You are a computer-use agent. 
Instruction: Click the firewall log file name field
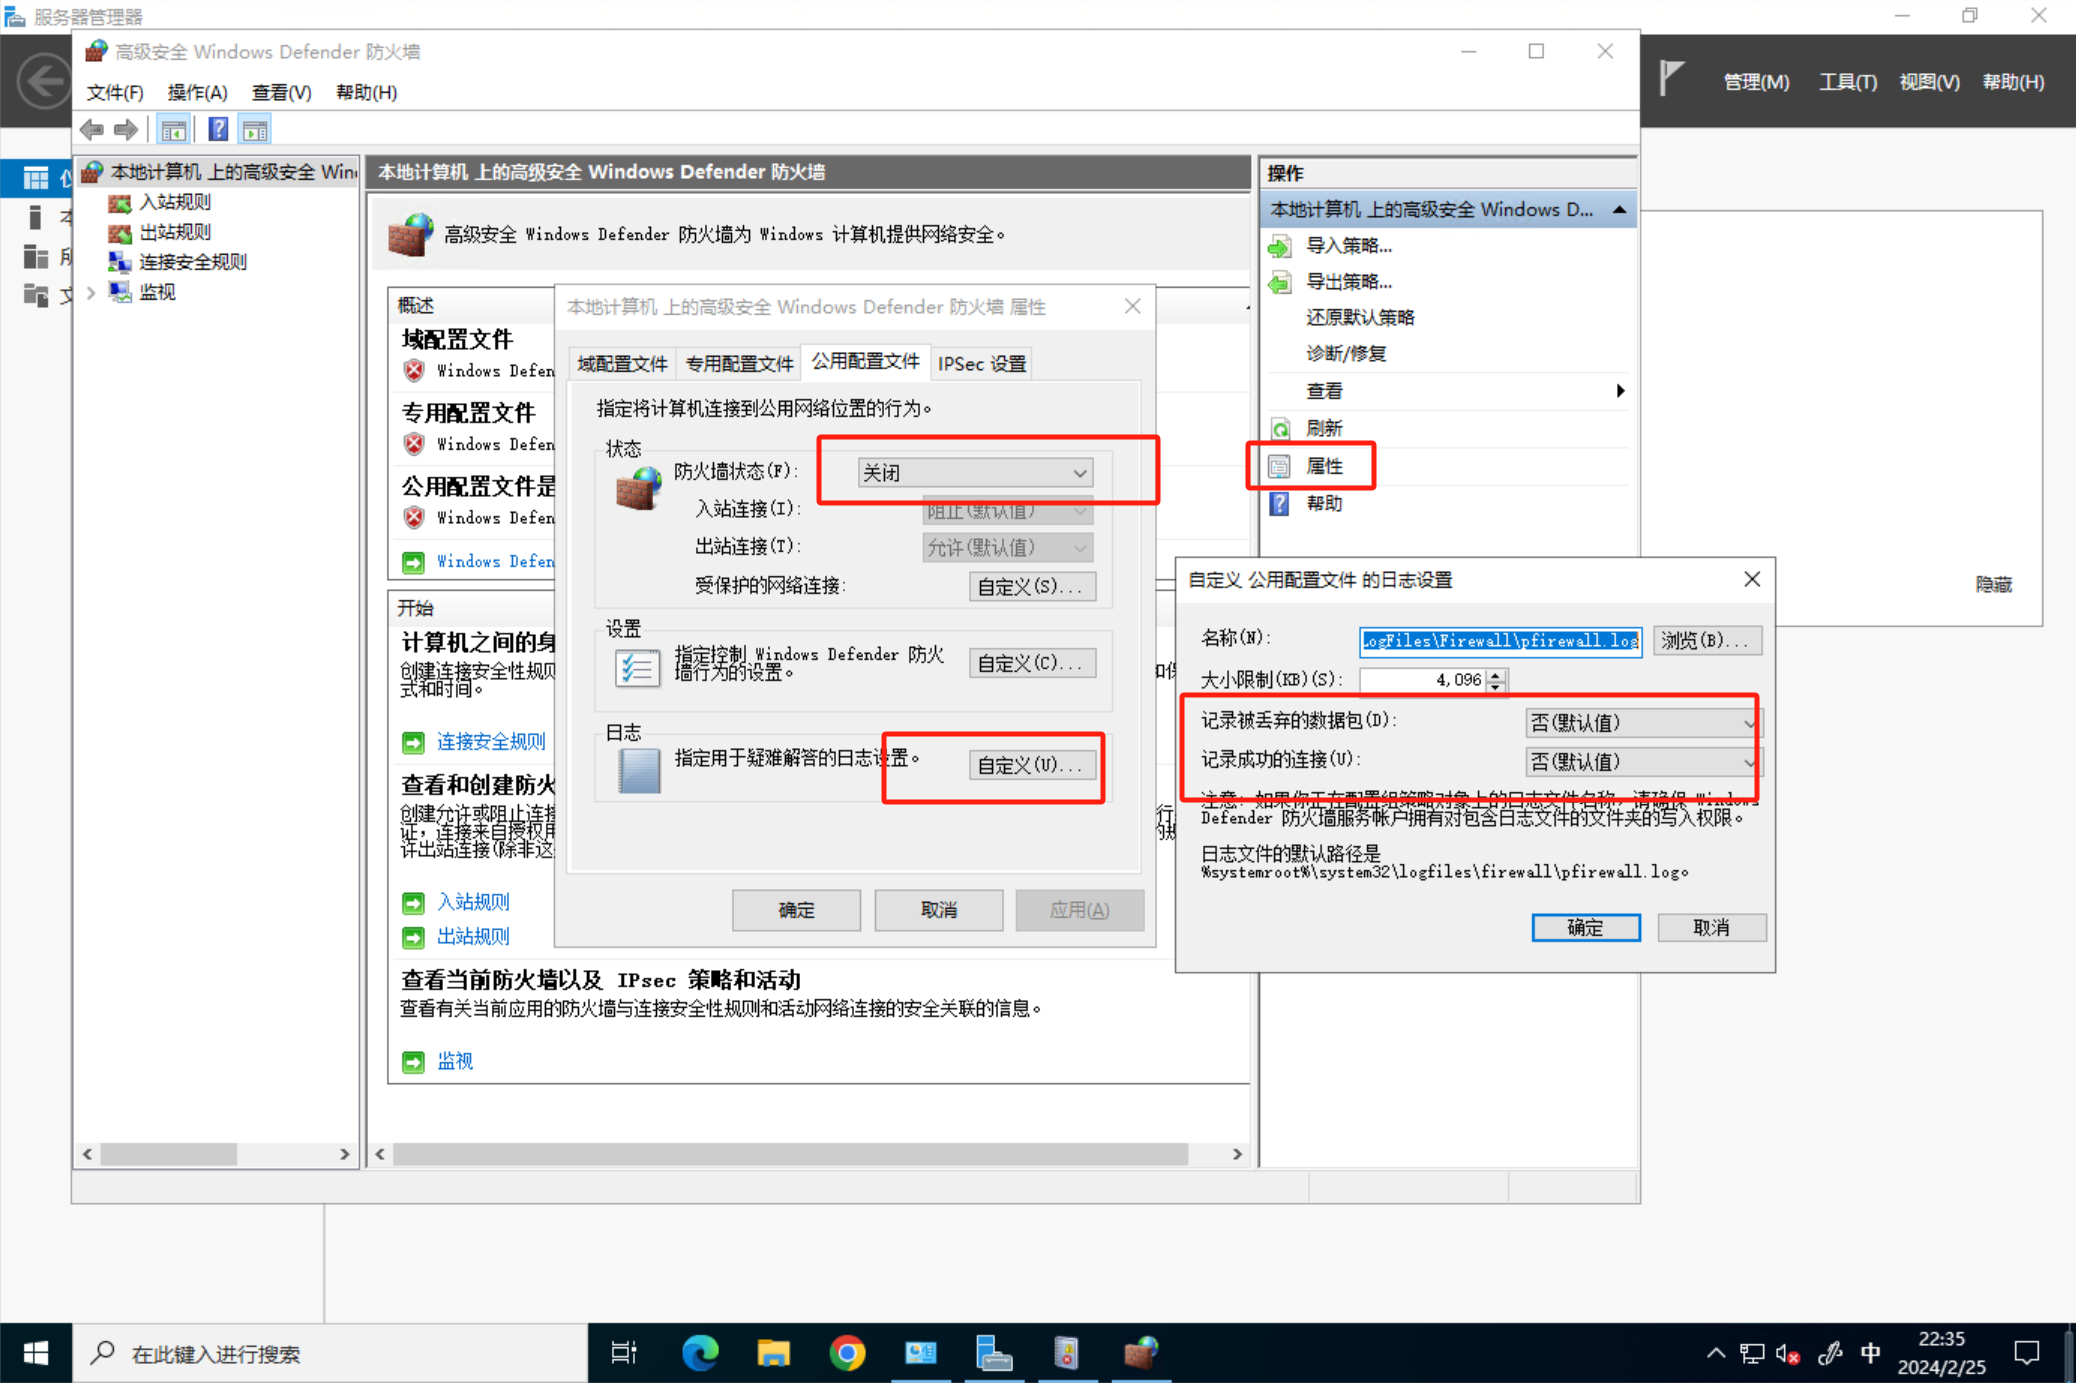tap(1500, 641)
